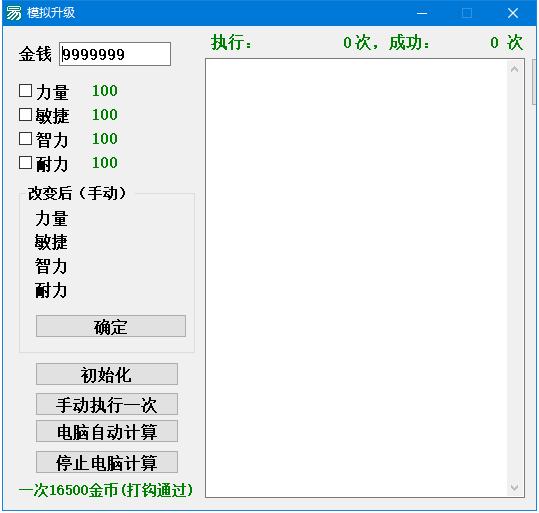The height and width of the screenshot is (513, 539).
Task: Minimize the 模拟升级 window
Action: 422,13
